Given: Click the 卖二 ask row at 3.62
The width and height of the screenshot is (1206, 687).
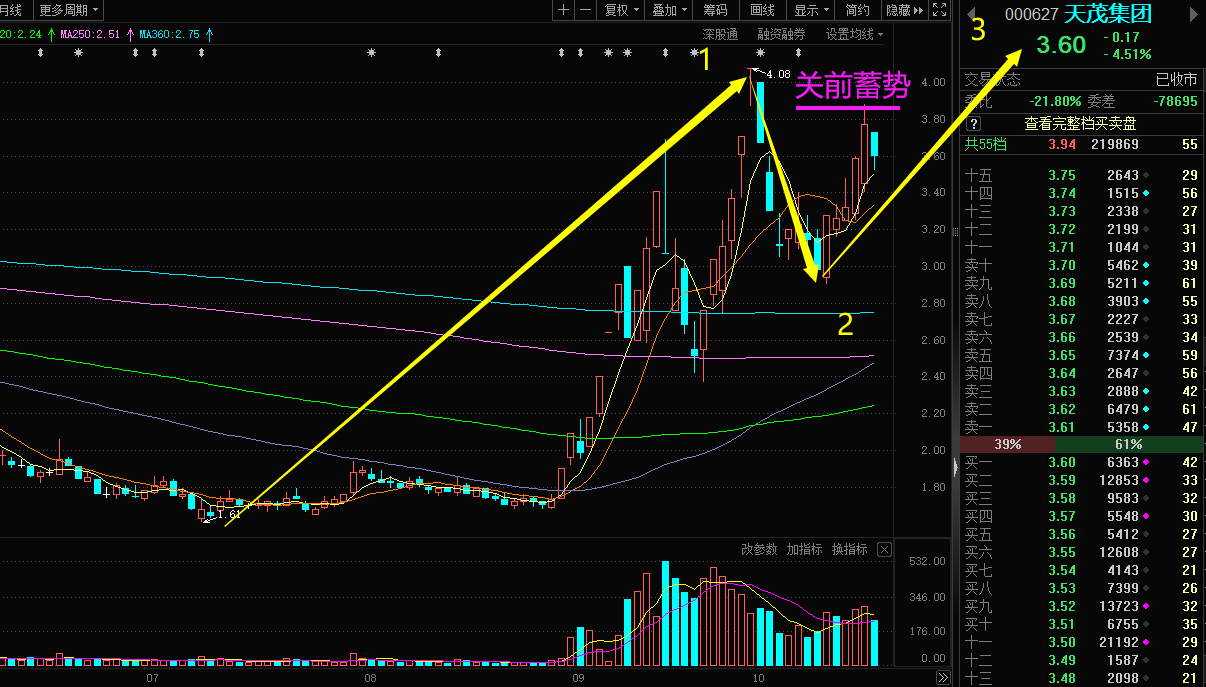Looking at the screenshot, I should point(1080,410).
